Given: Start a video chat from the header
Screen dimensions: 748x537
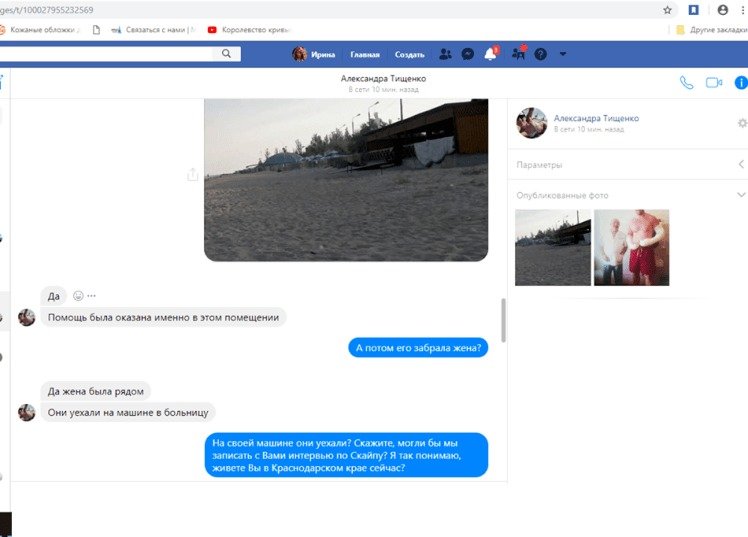Looking at the screenshot, I should pyautogui.click(x=713, y=83).
